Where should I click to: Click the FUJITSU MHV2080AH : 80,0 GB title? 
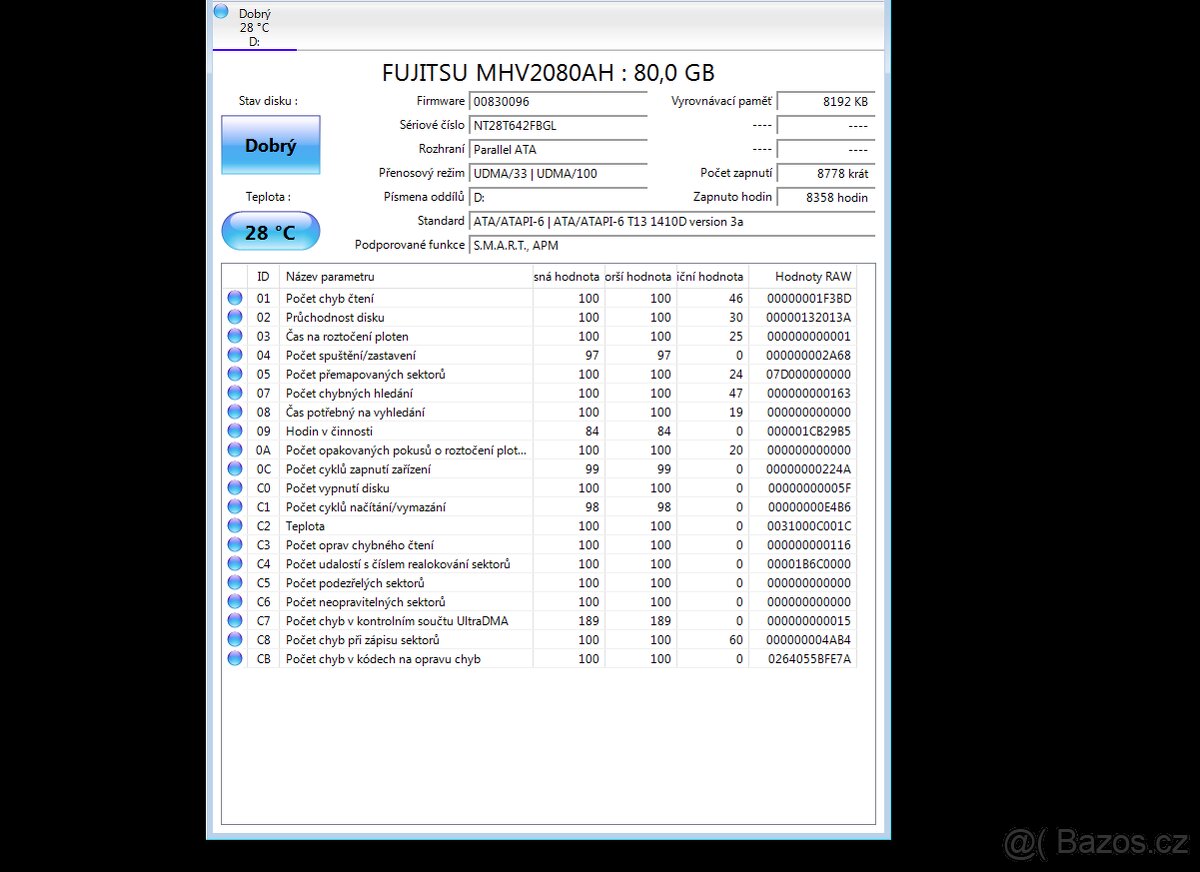tap(548, 73)
